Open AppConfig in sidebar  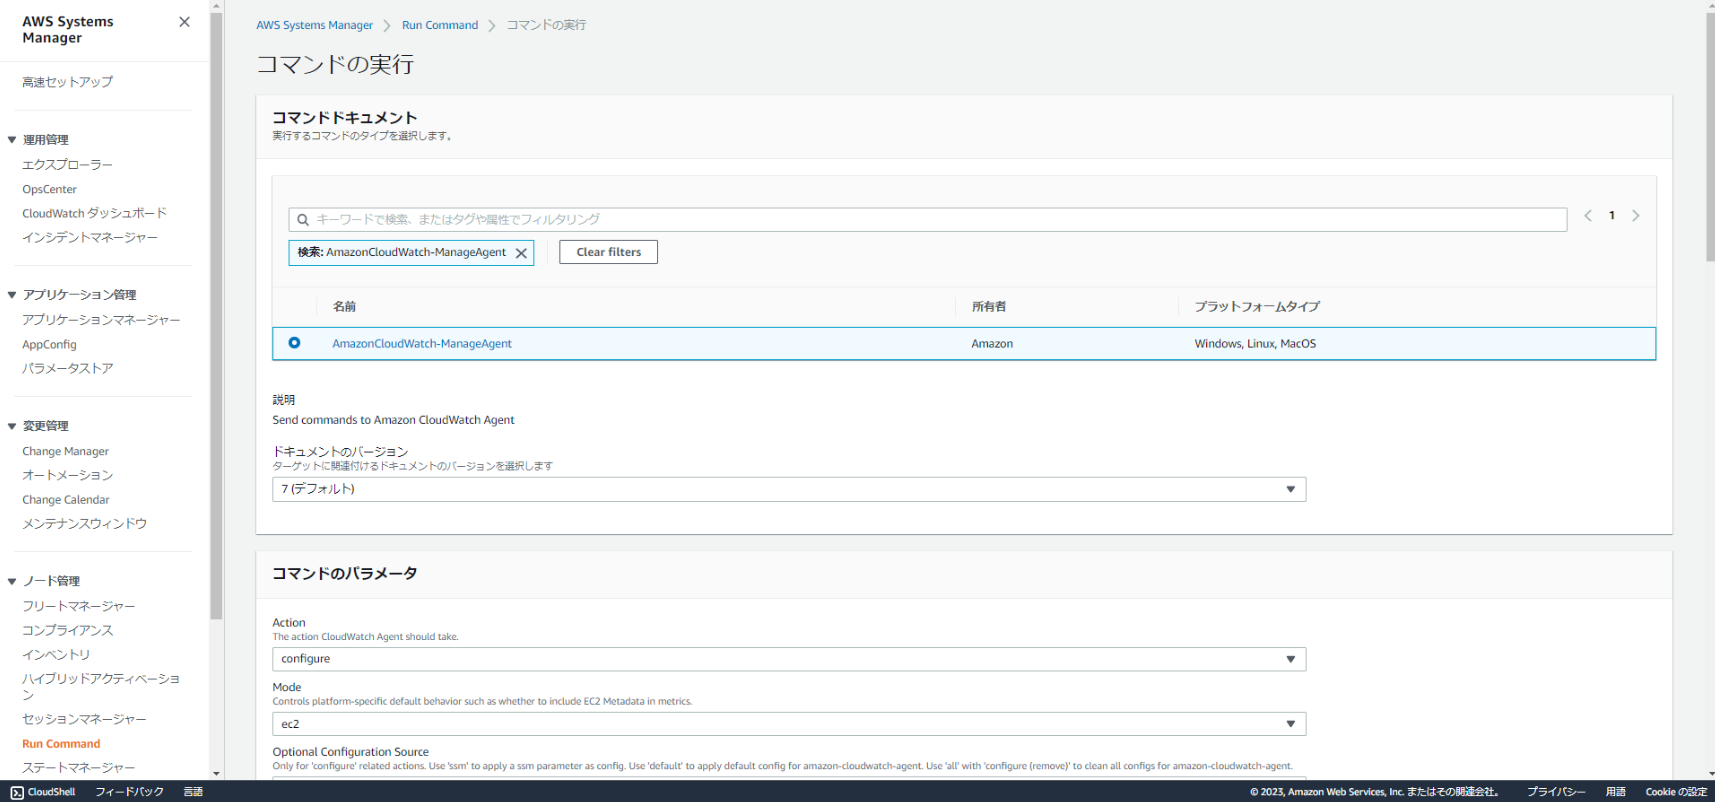pyautogui.click(x=49, y=344)
